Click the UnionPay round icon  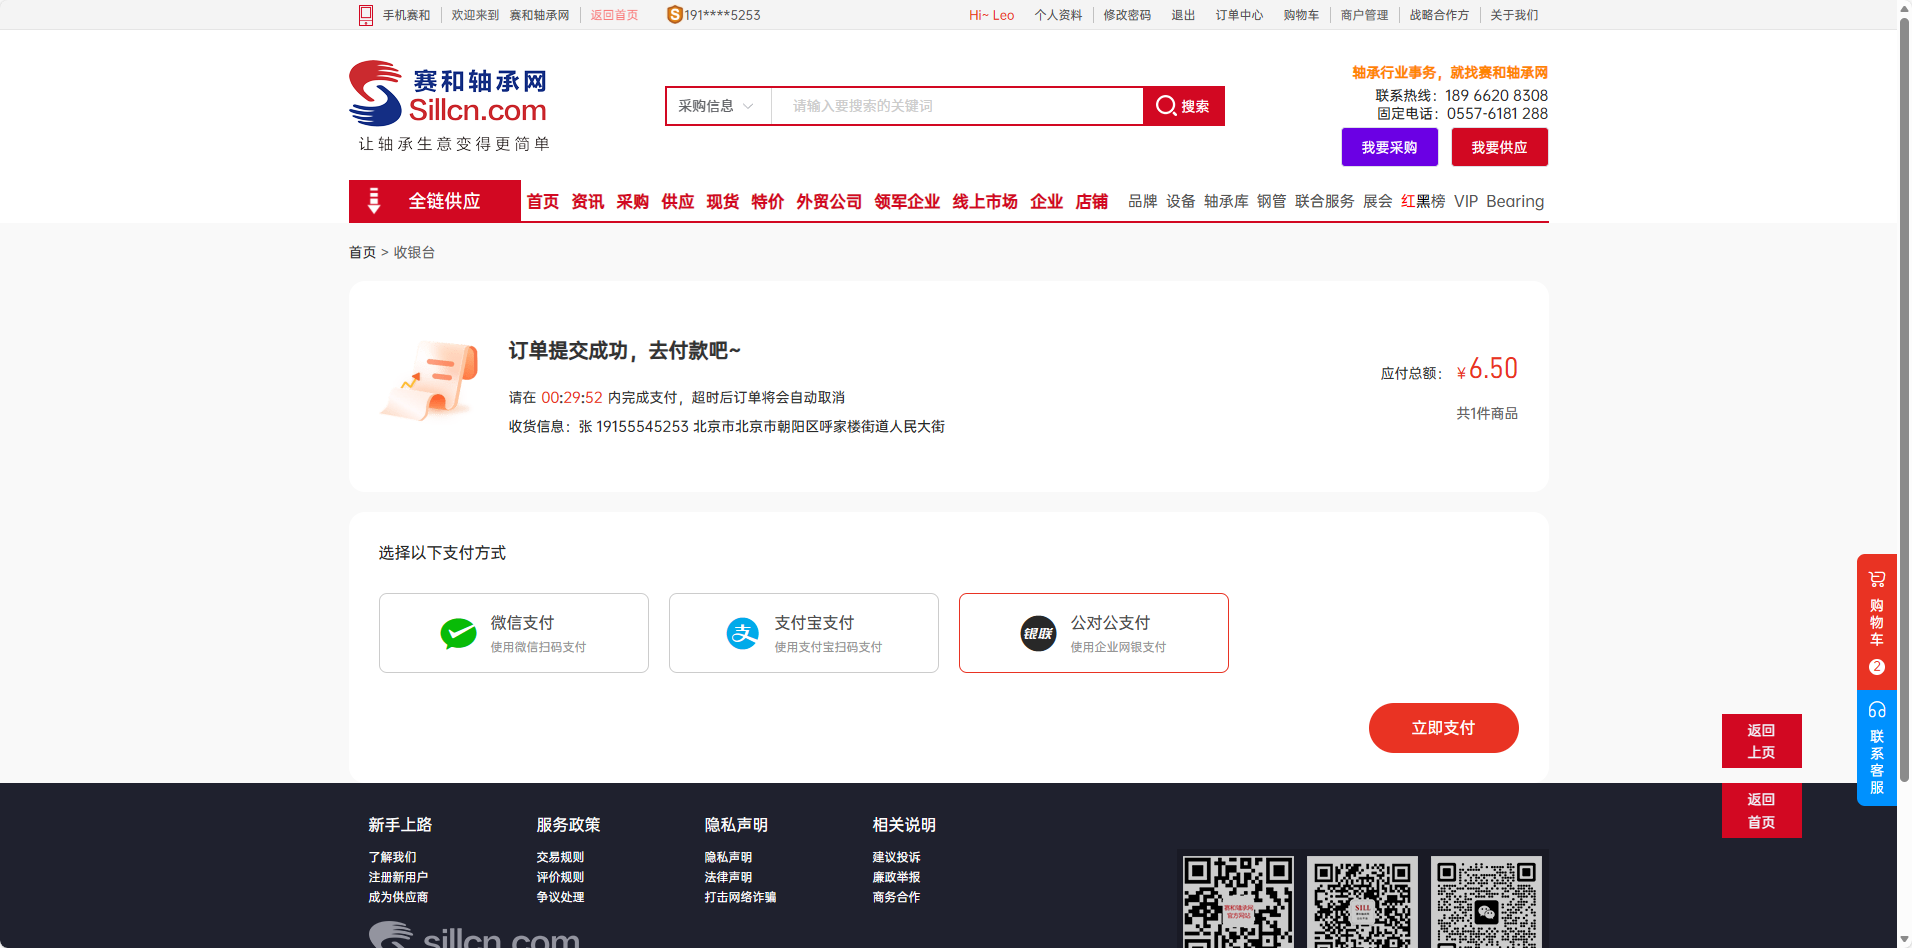click(1038, 633)
